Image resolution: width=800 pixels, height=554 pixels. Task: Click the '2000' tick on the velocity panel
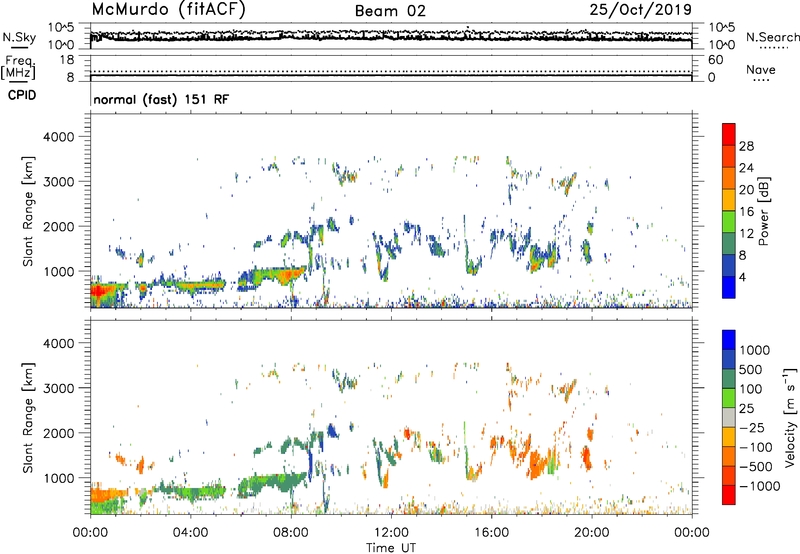click(x=58, y=433)
